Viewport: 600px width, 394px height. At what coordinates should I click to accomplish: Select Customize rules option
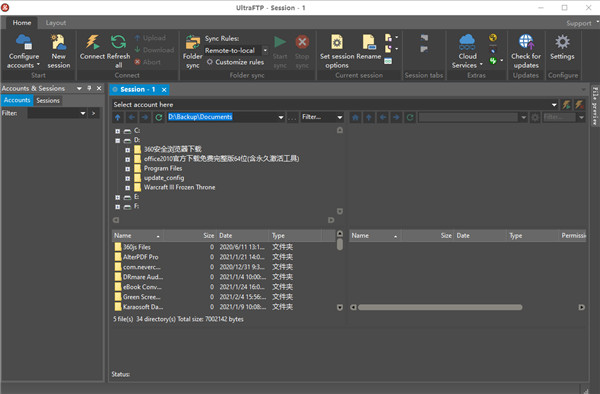tap(235, 62)
